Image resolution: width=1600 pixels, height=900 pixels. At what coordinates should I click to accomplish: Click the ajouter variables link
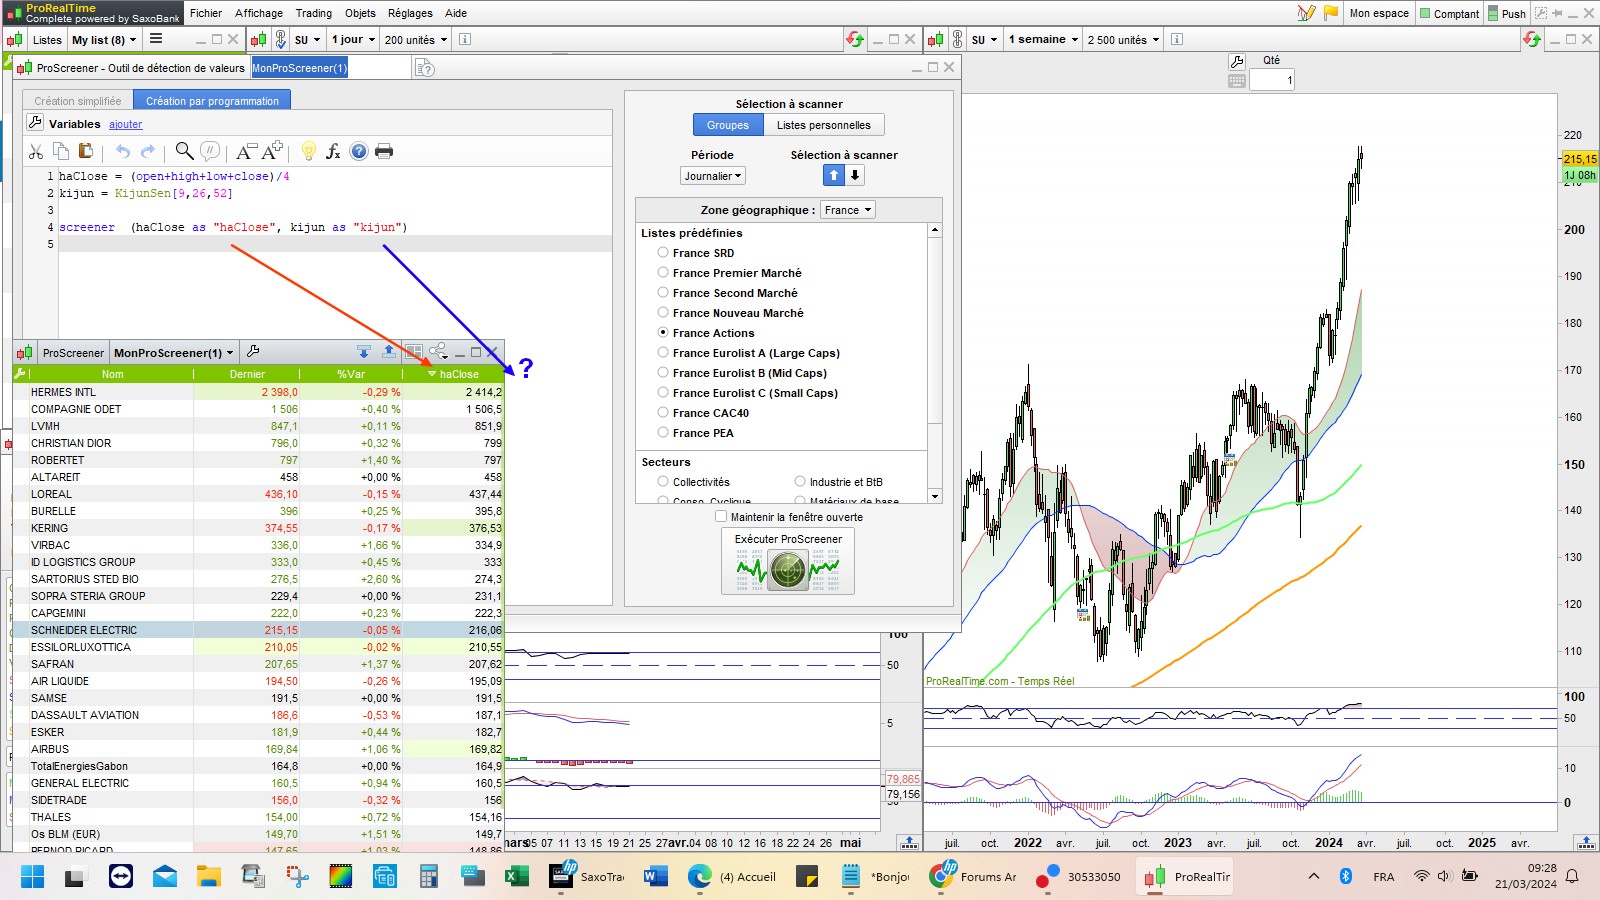(x=125, y=125)
